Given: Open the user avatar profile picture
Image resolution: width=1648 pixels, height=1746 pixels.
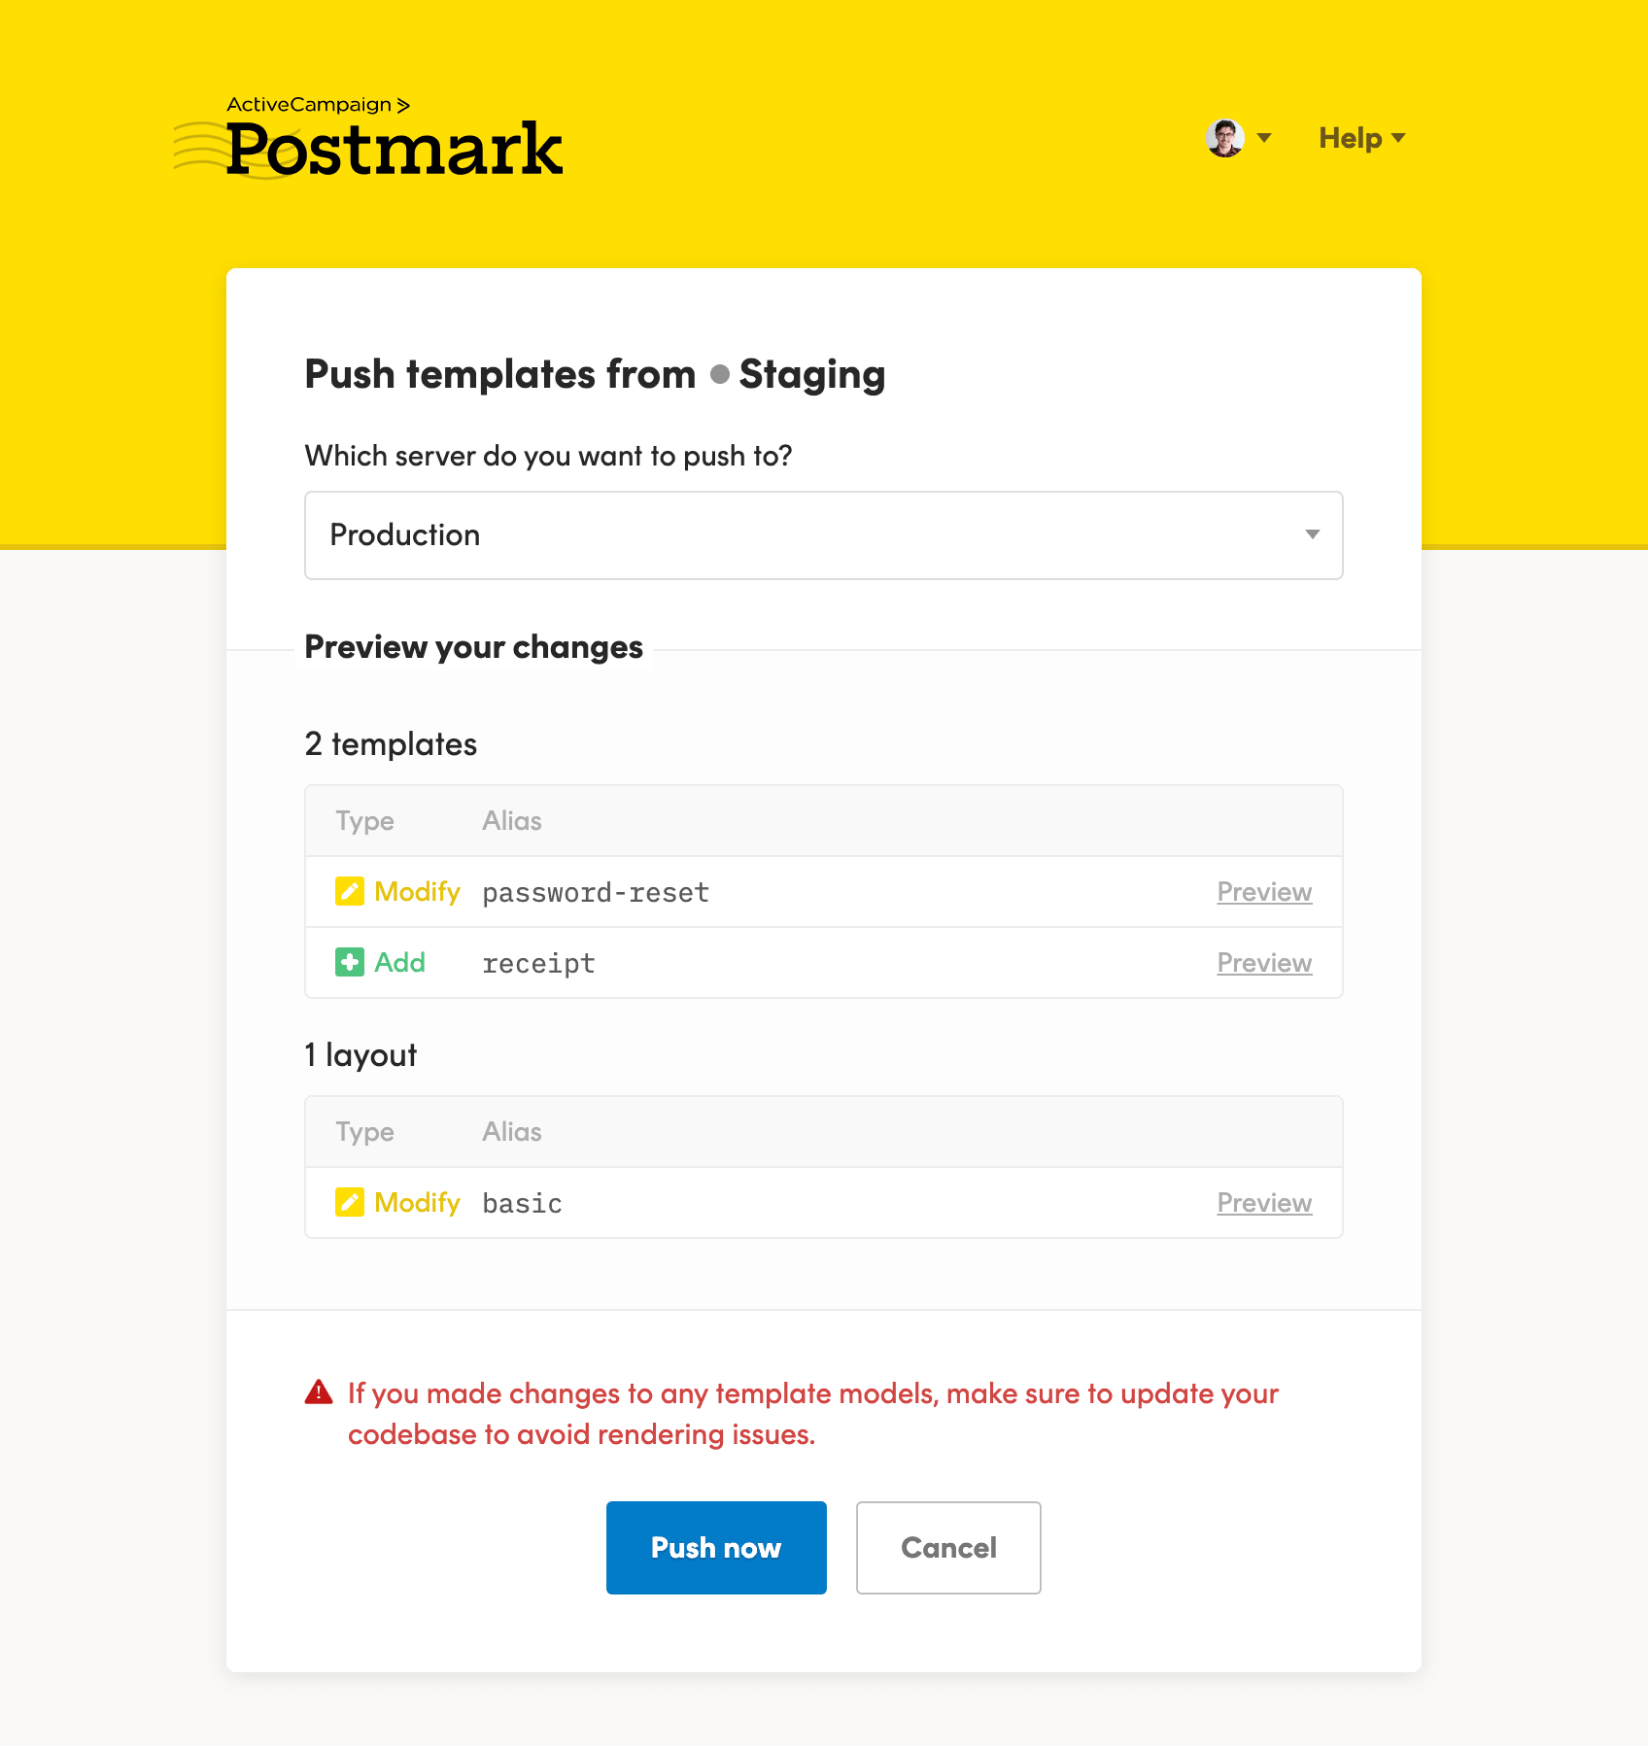Looking at the screenshot, I should [x=1222, y=137].
